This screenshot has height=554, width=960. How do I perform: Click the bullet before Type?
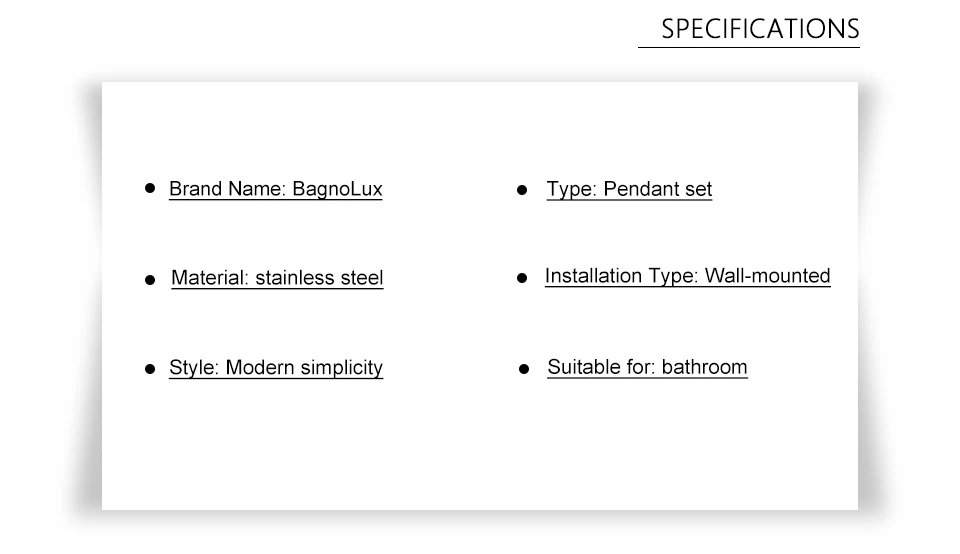click(522, 190)
